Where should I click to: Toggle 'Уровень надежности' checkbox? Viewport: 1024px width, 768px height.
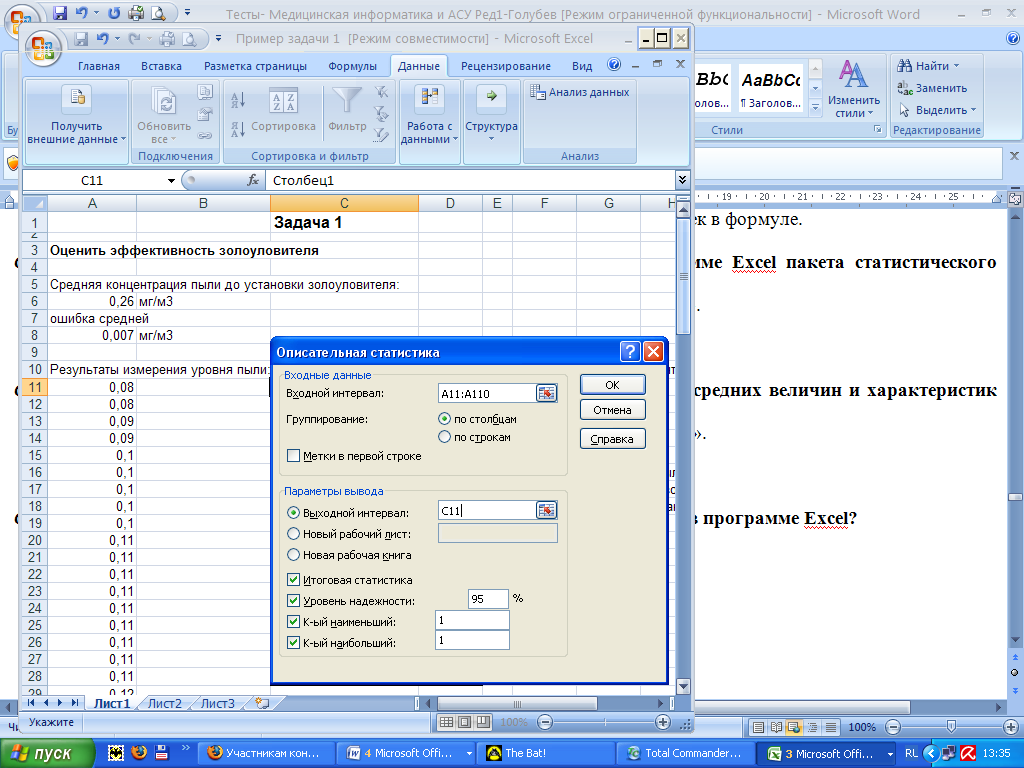[294, 601]
